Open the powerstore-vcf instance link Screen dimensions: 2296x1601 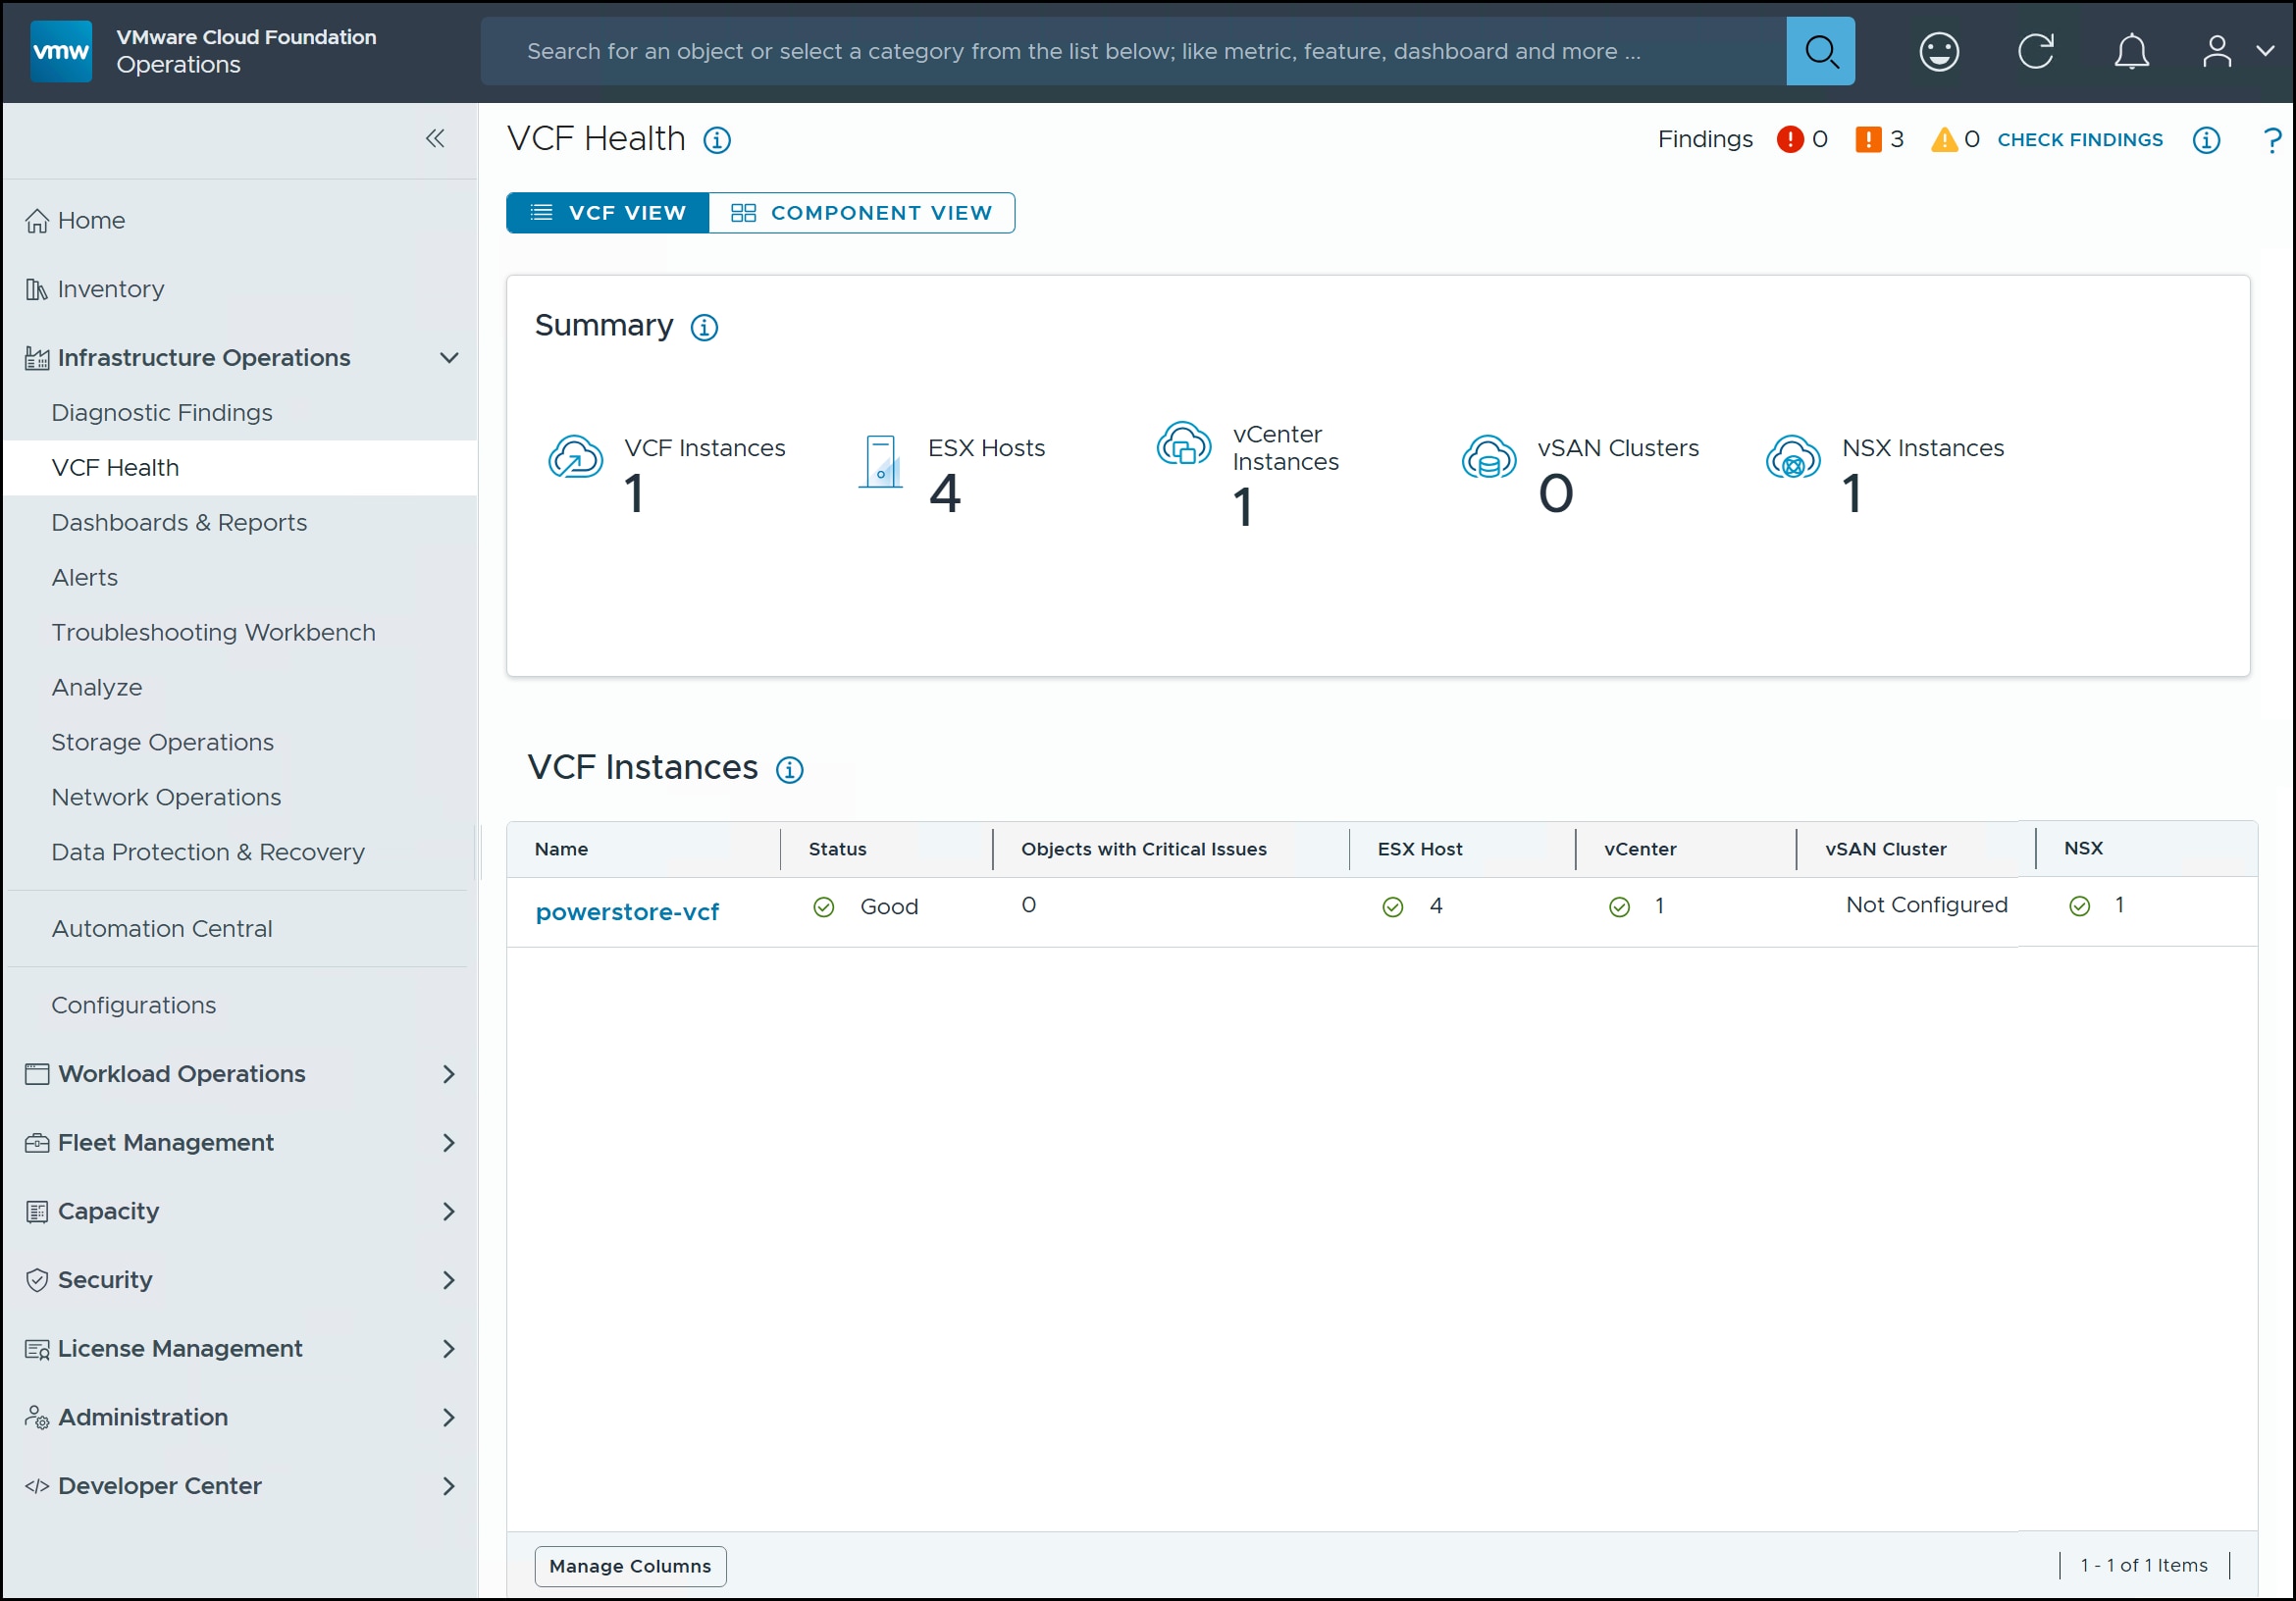point(627,912)
